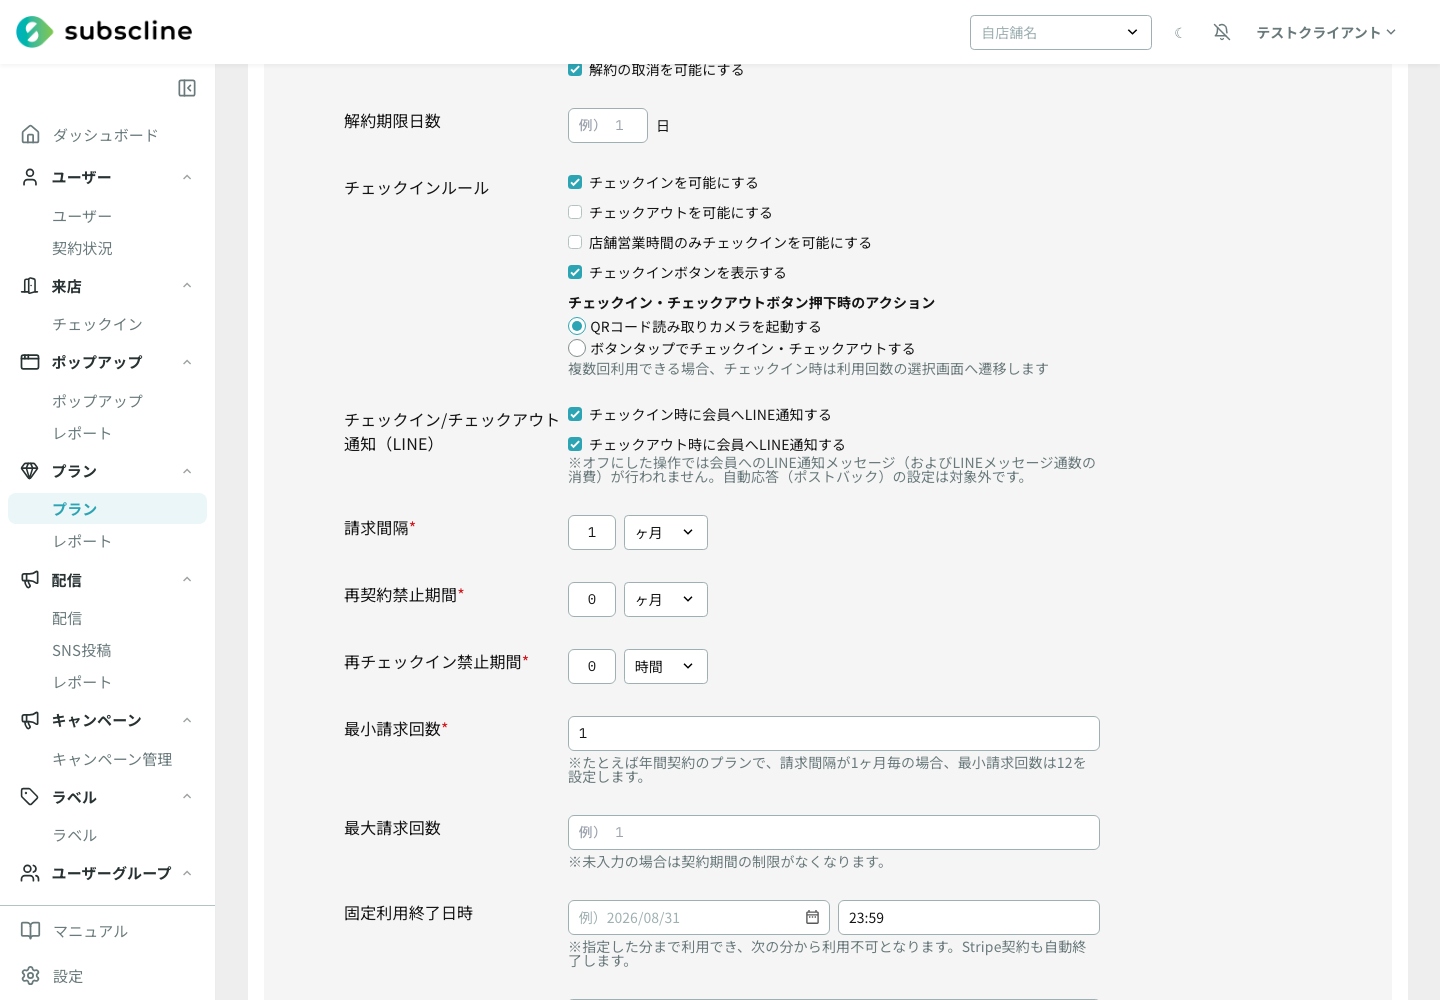
Task: Open notifications bell icon
Action: tap(1222, 32)
